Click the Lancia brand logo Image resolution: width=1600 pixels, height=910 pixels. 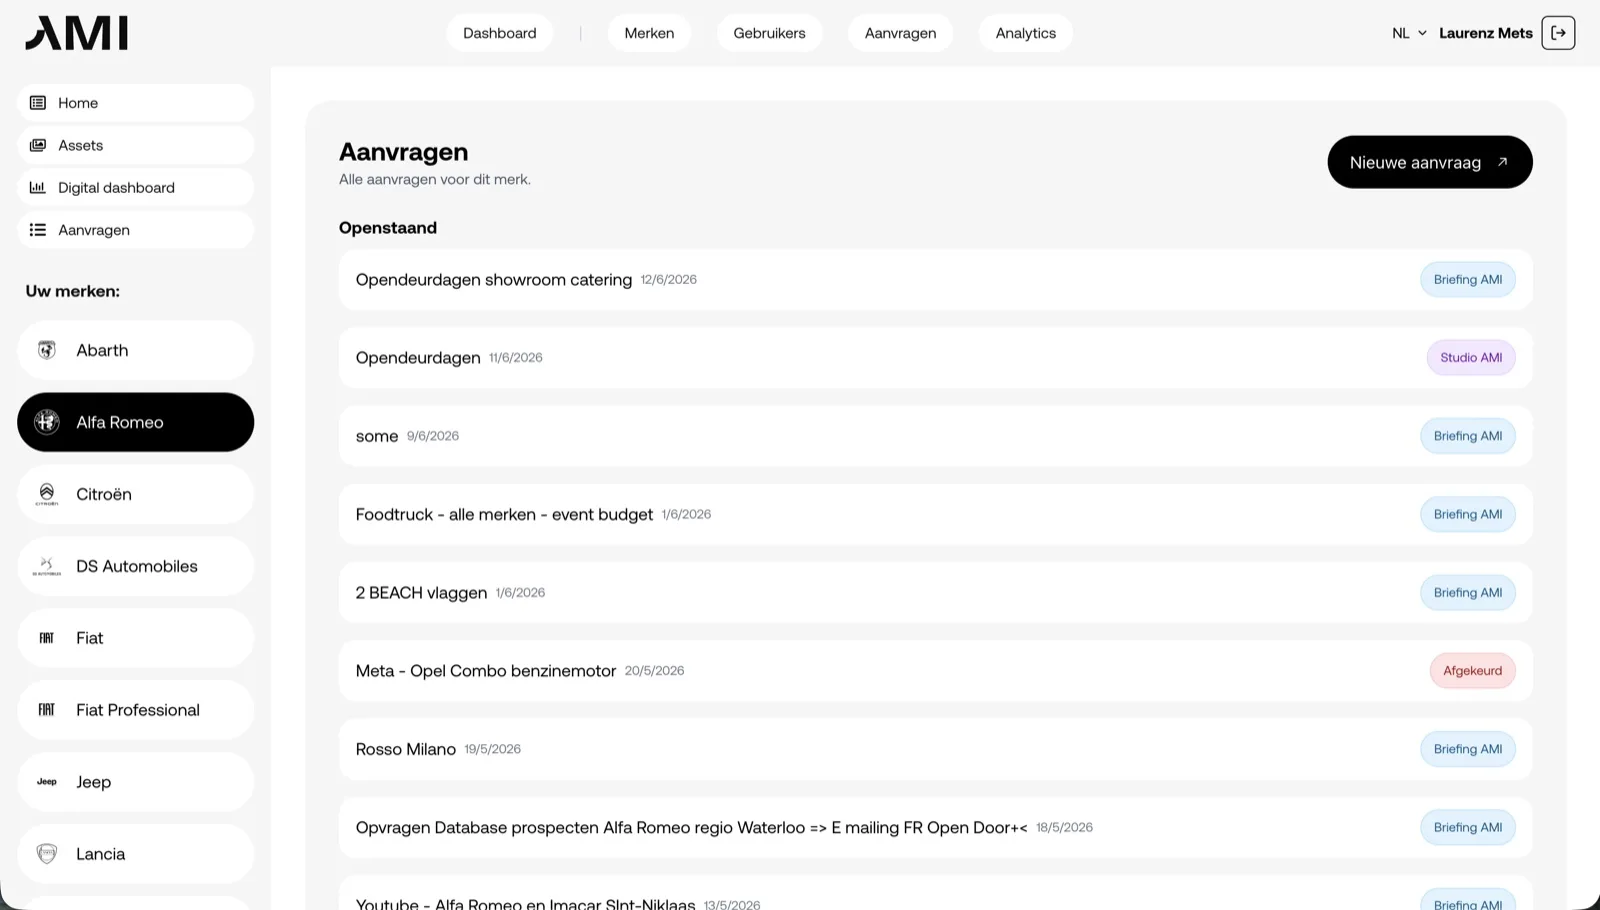pos(47,854)
